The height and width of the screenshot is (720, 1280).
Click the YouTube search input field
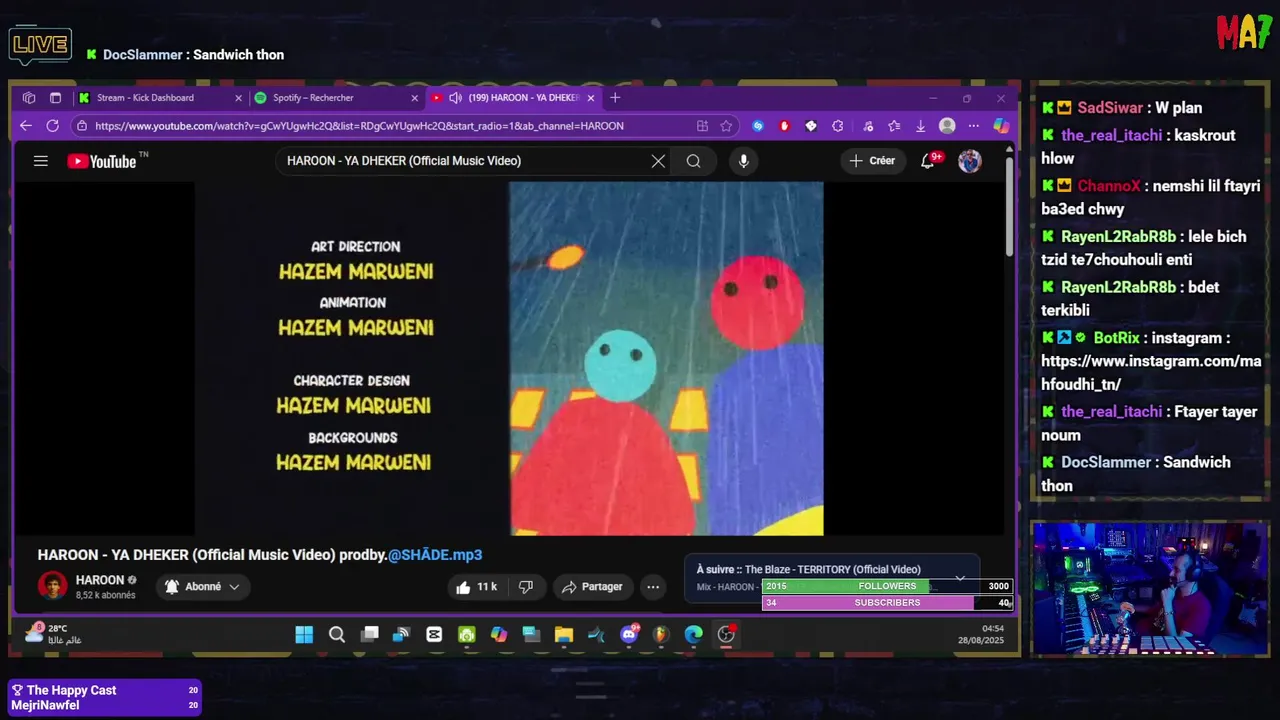tap(465, 161)
